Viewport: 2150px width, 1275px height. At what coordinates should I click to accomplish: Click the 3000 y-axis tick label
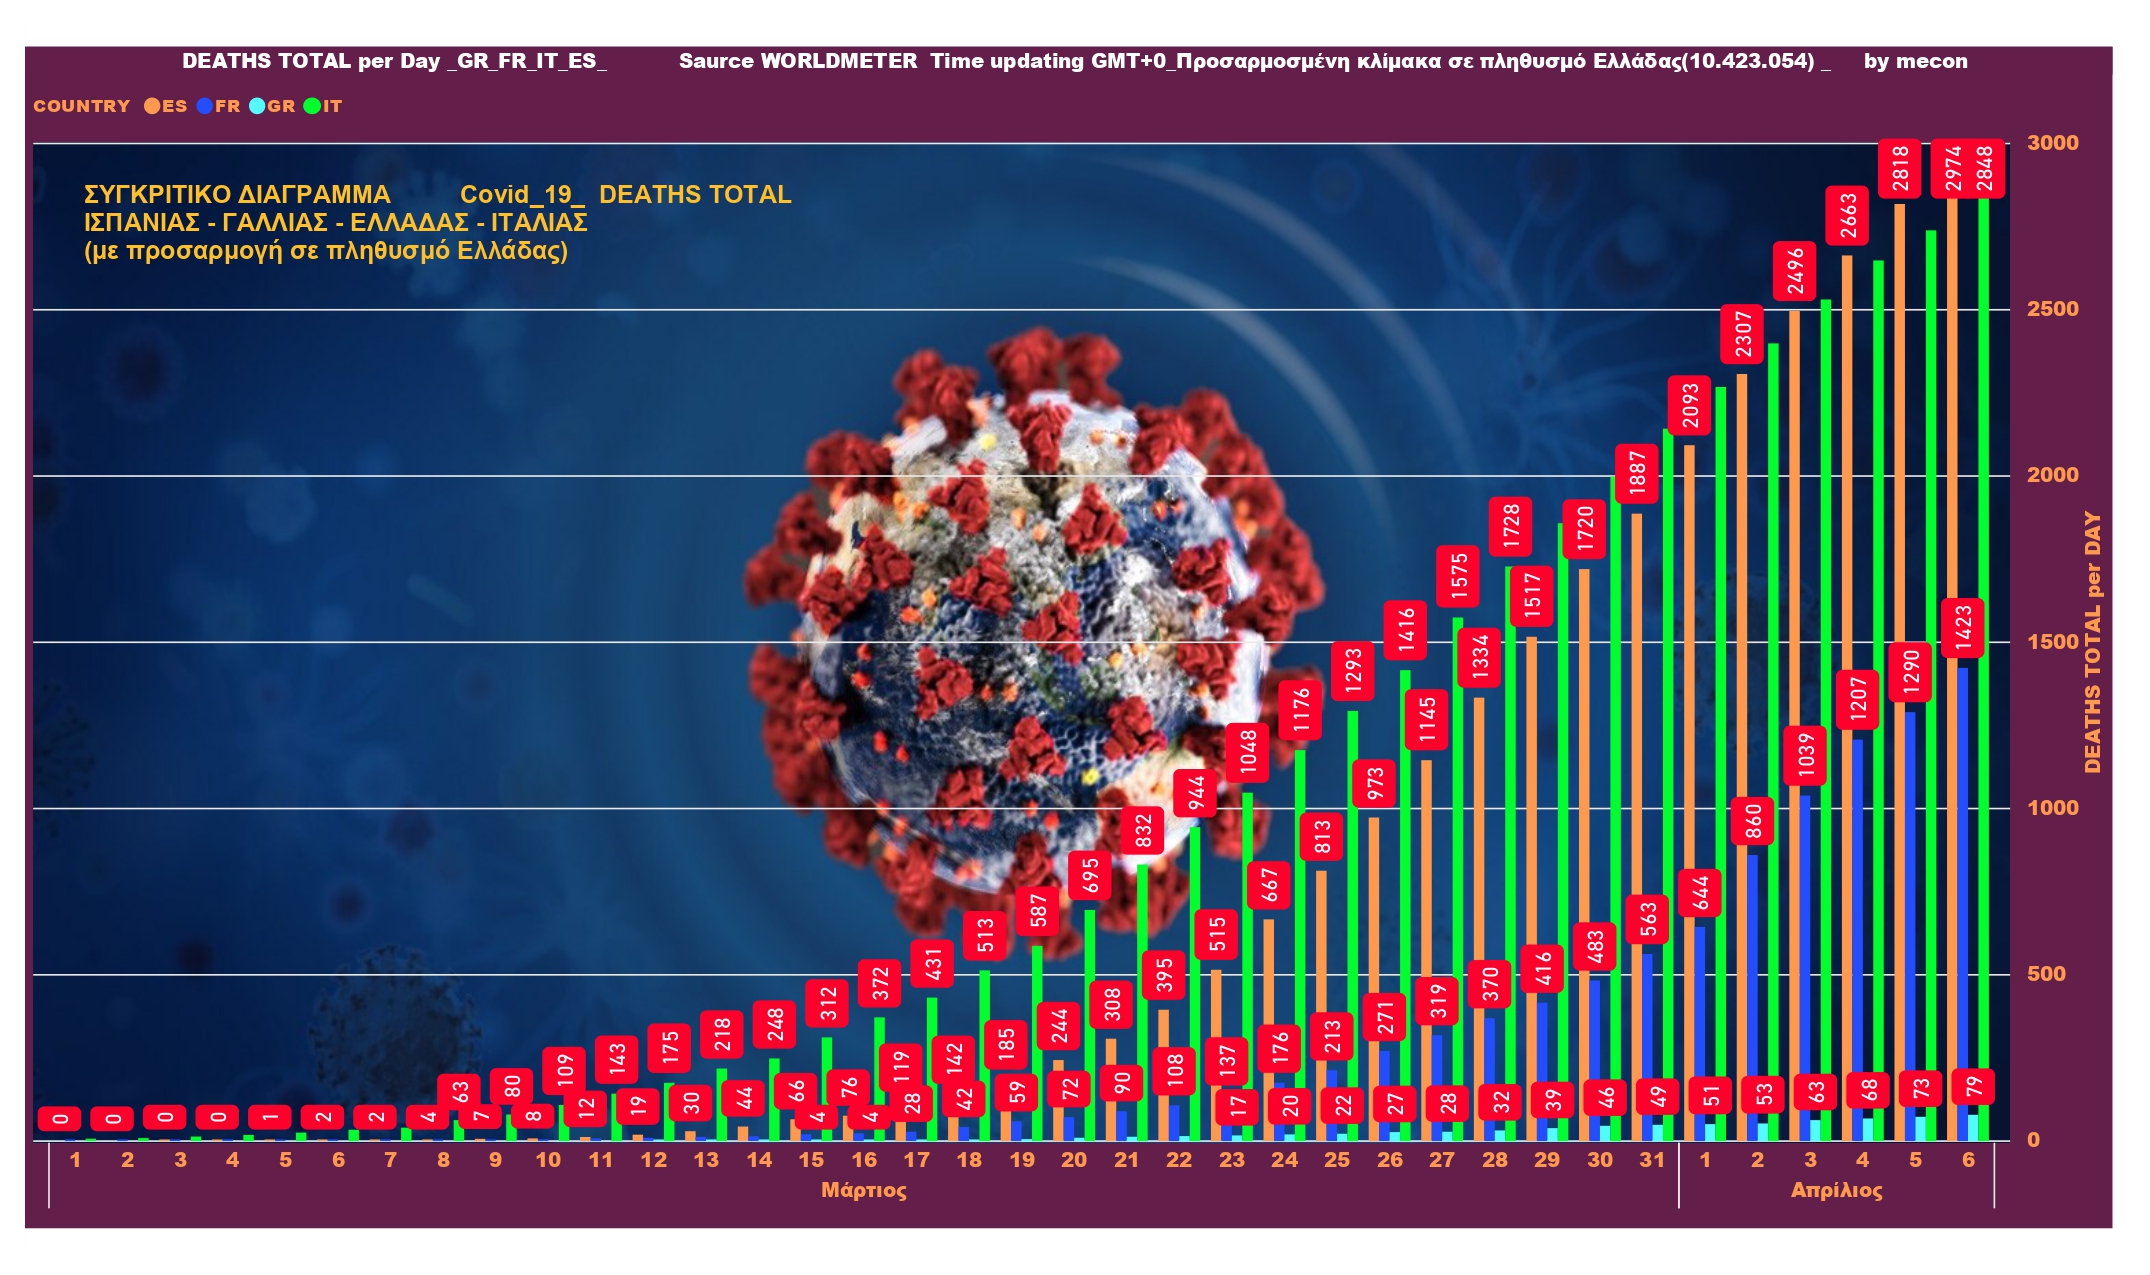[2052, 143]
